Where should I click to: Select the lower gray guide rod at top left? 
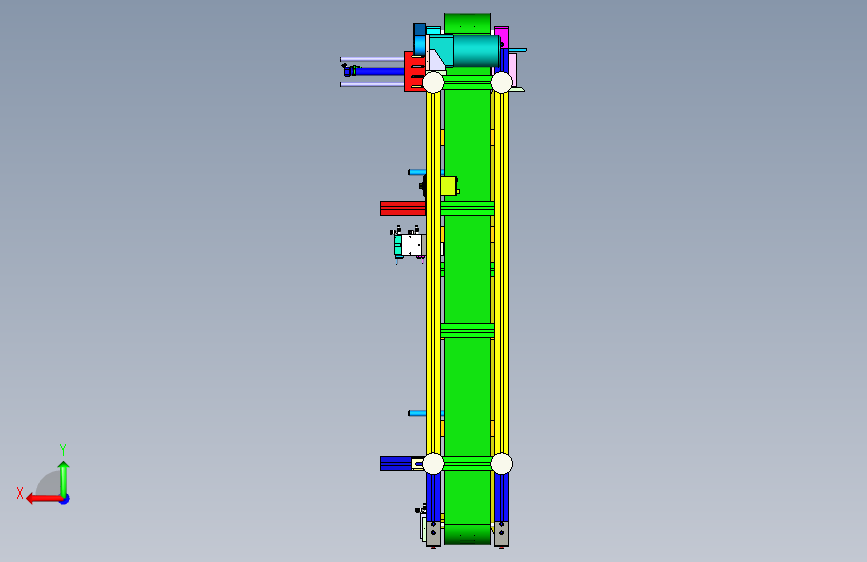(x=372, y=85)
